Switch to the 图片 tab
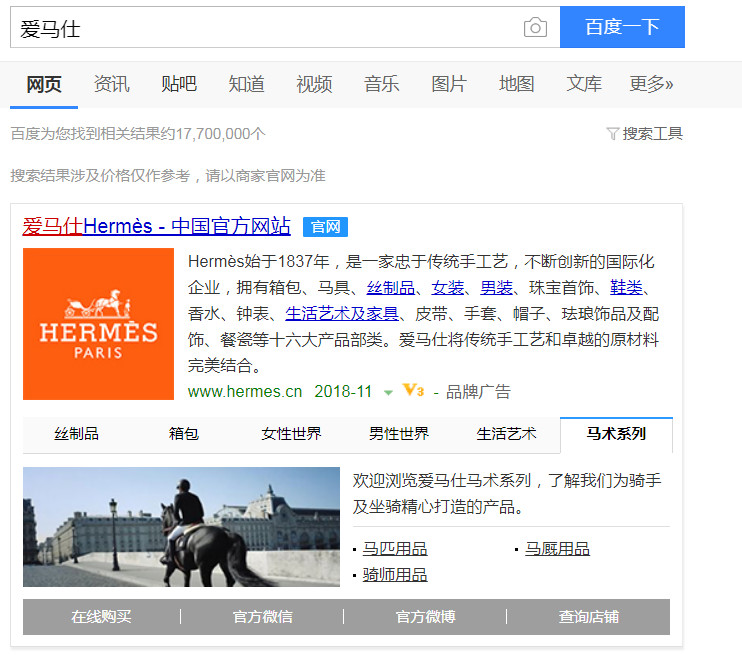Image resolution: width=742 pixels, height=662 pixels. click(x=449, y=84)
